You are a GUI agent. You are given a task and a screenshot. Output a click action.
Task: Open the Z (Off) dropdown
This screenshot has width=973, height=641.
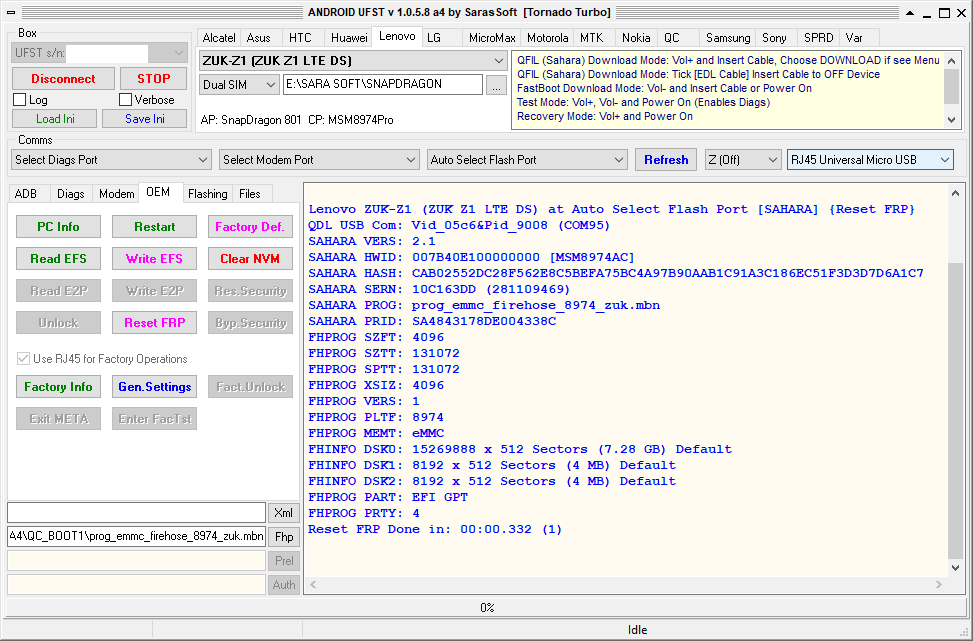point(743,159)
